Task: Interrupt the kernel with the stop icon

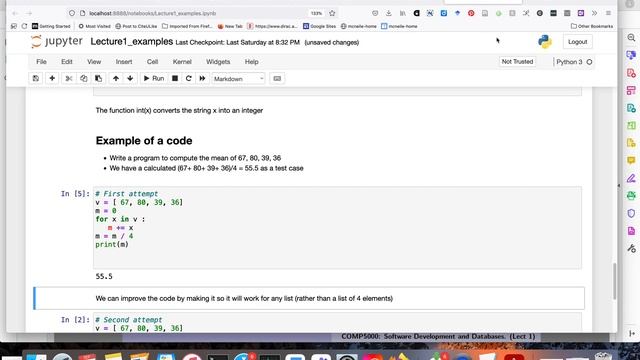Action: (x=175, y=78)
